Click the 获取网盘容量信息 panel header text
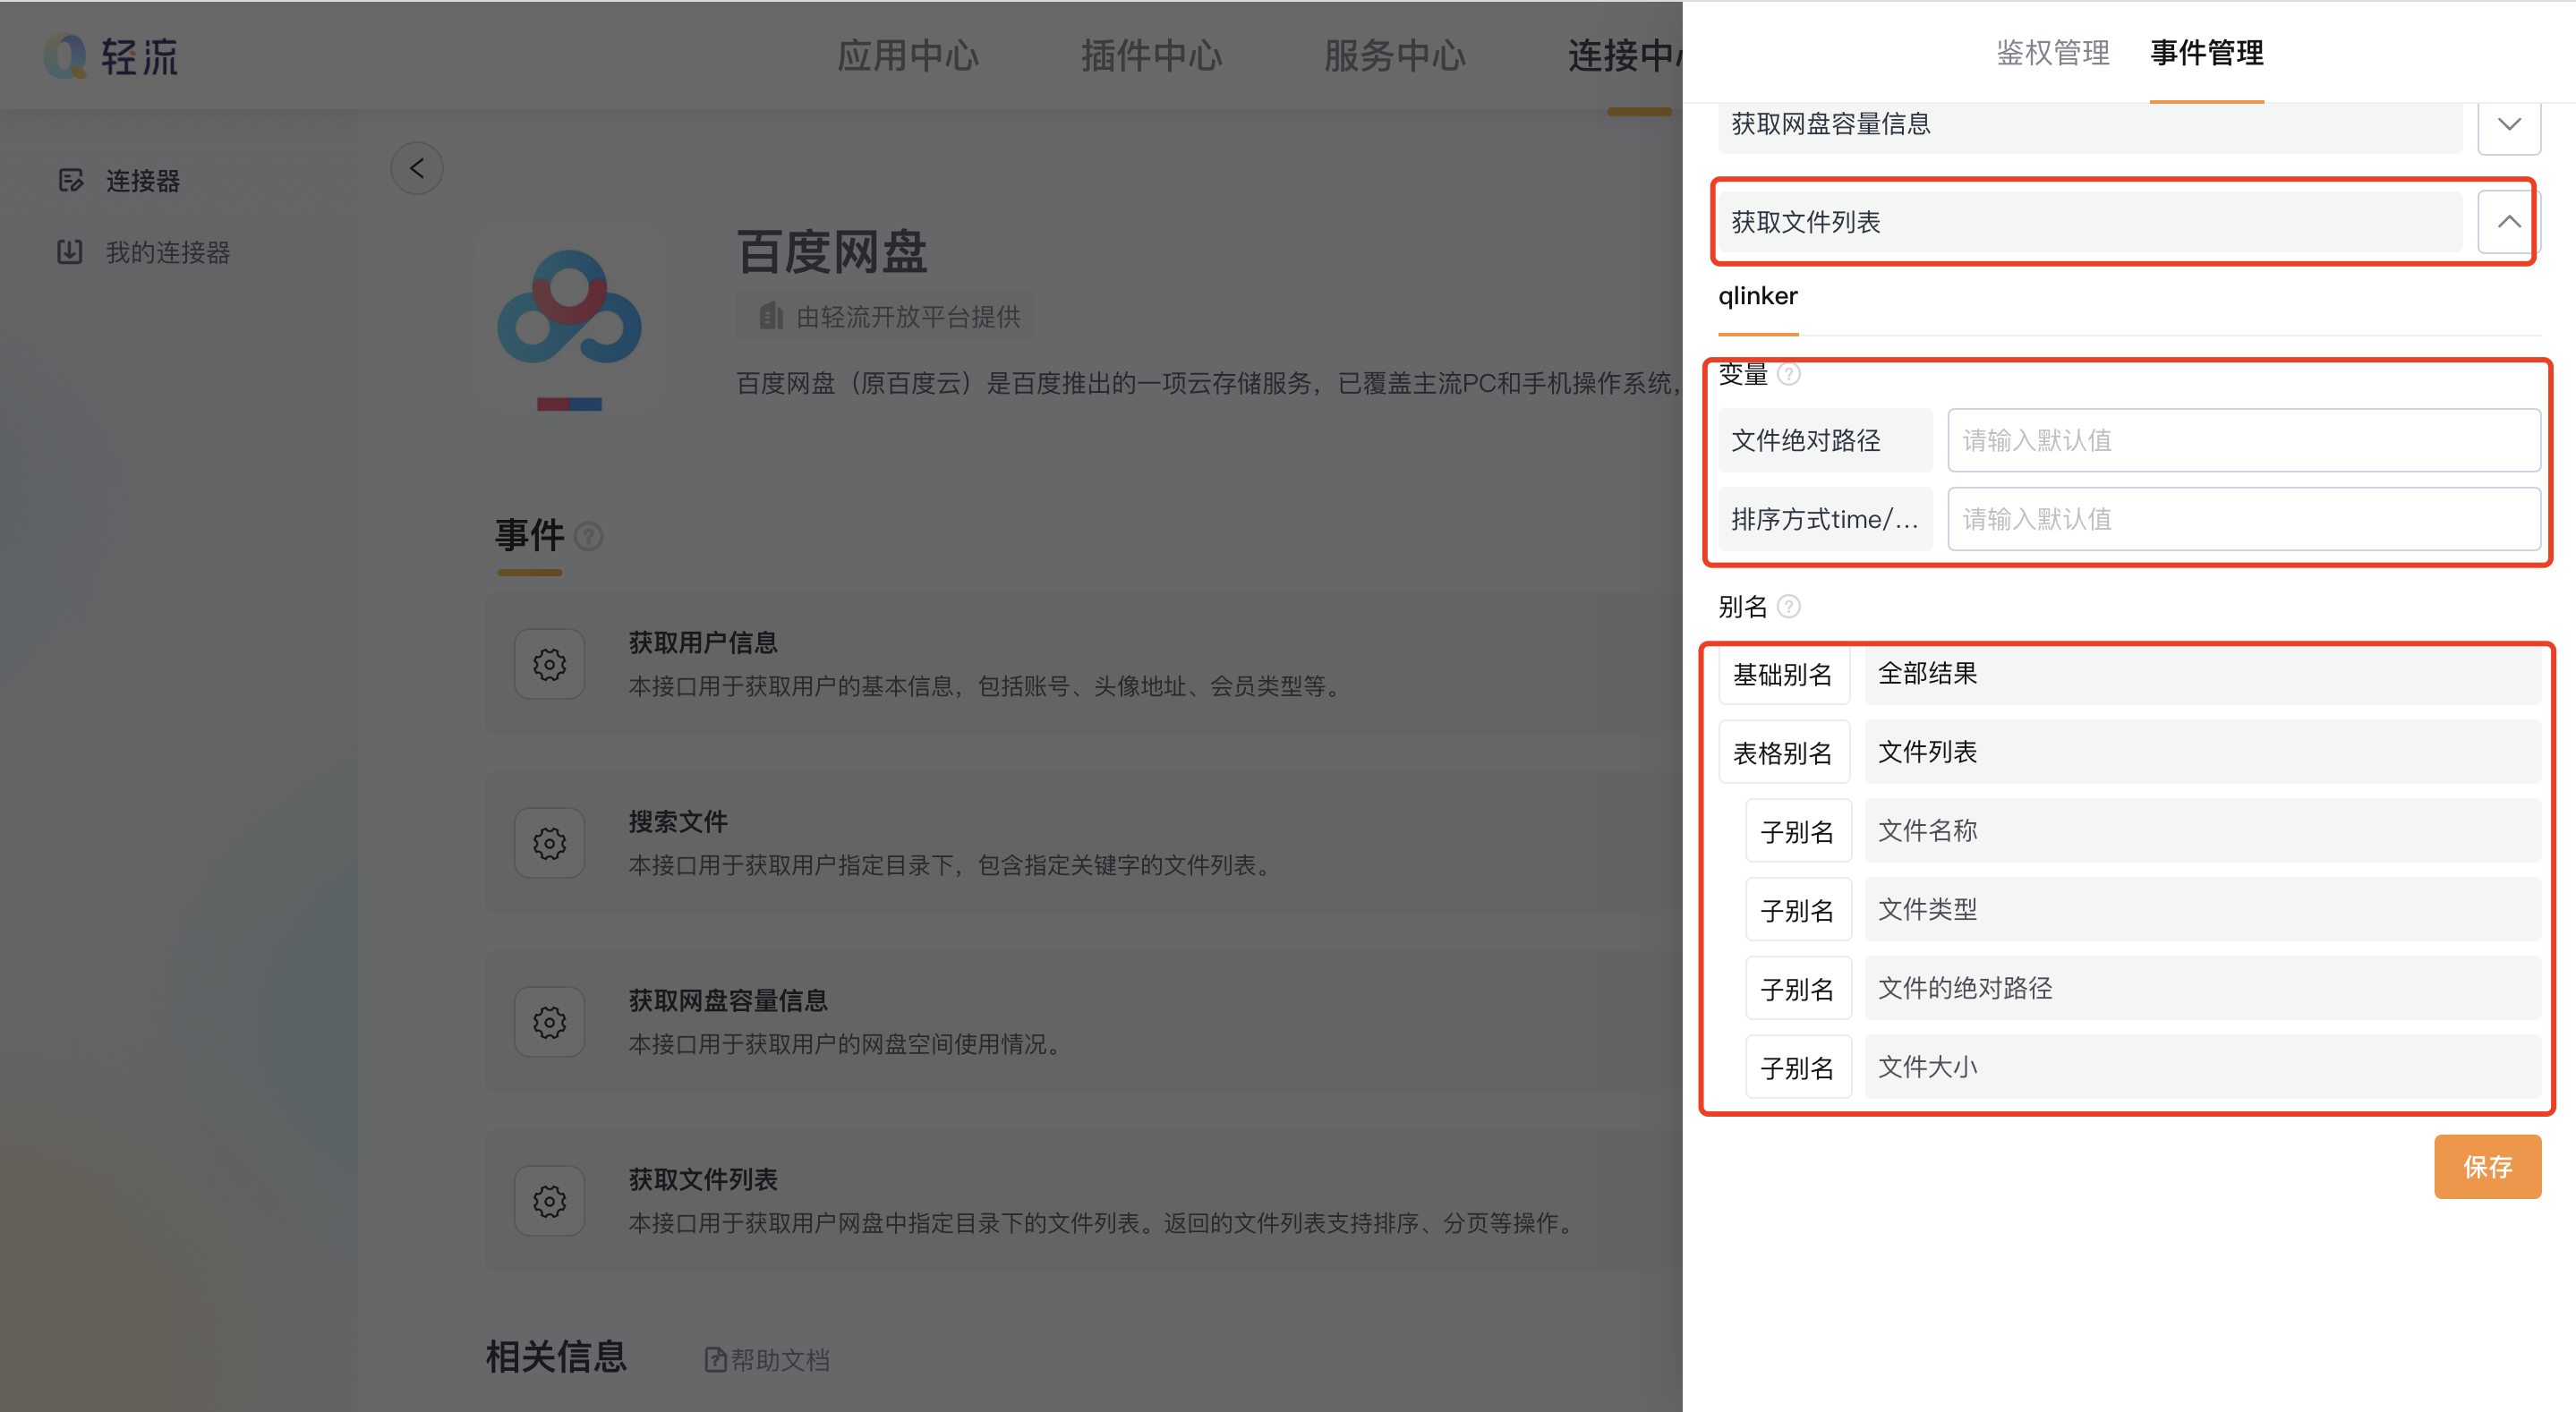Screen dimensions: 2576x1412 pos(1831,124)
